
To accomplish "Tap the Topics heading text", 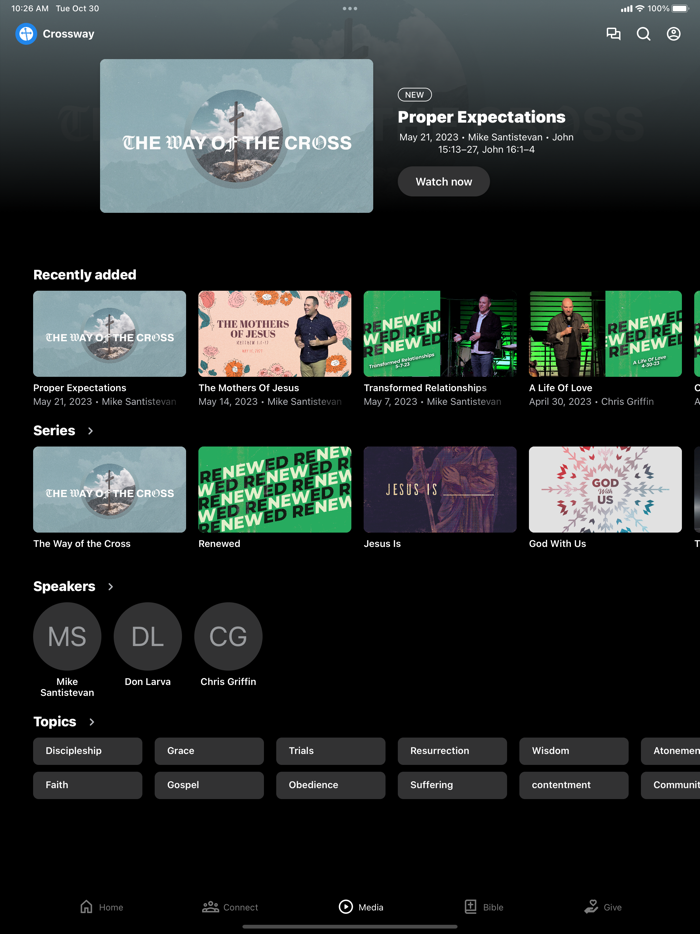I will (55, 722).
